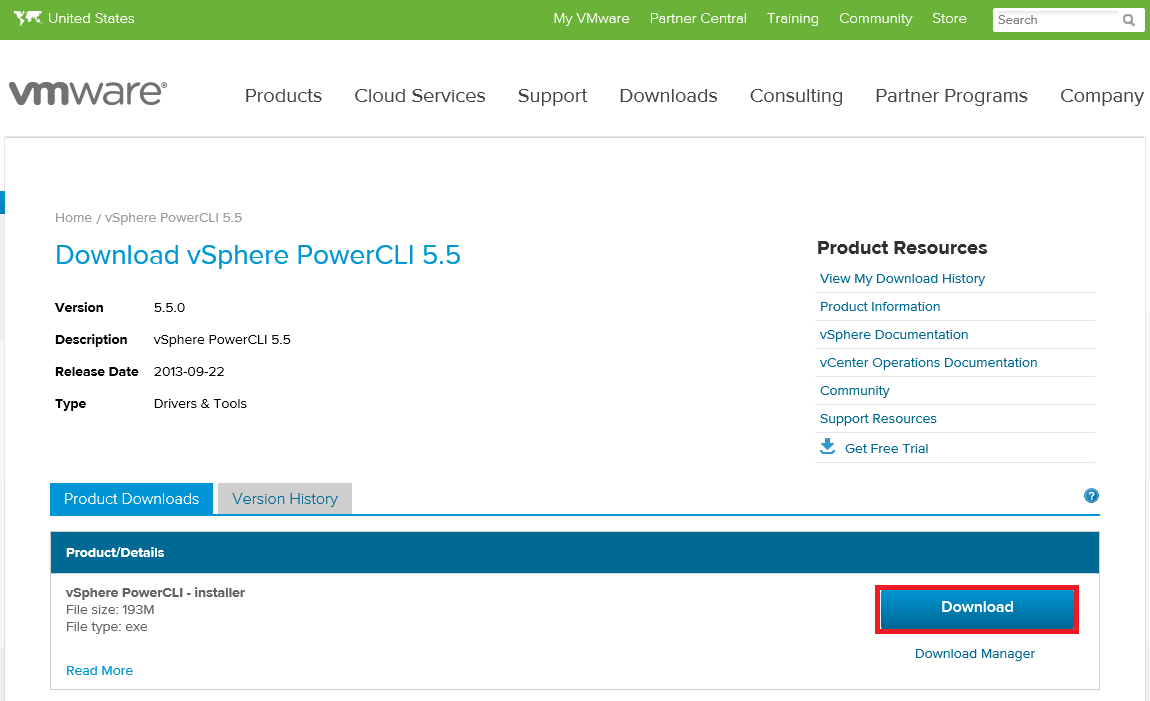Open vSphere Documentation
Image resolution: width=1150 pixels, height=701 pixels.
pyautogui.click(x=893, y=334)
